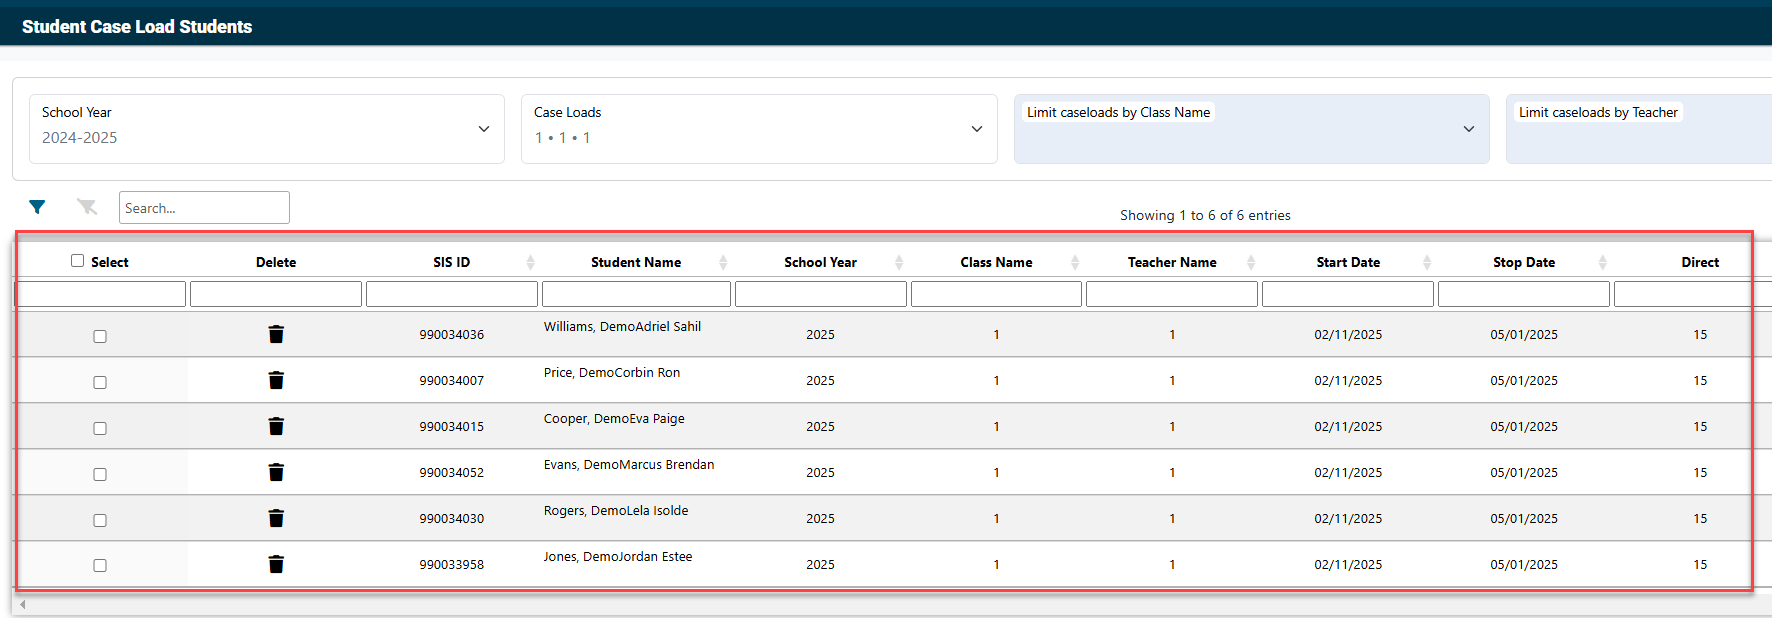Click the School Year column filter field
Viewport: 1772px width, 618px height.
pyautogui.click(x=821, y=294)
